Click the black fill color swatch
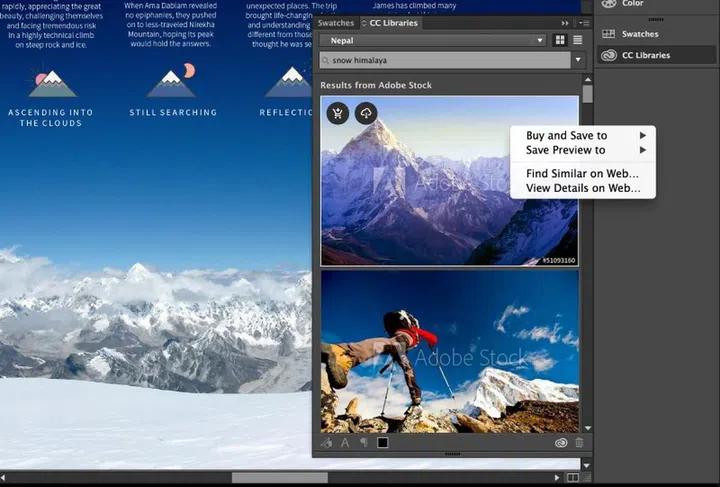This screenshot has height=487, width=720. 383,443
